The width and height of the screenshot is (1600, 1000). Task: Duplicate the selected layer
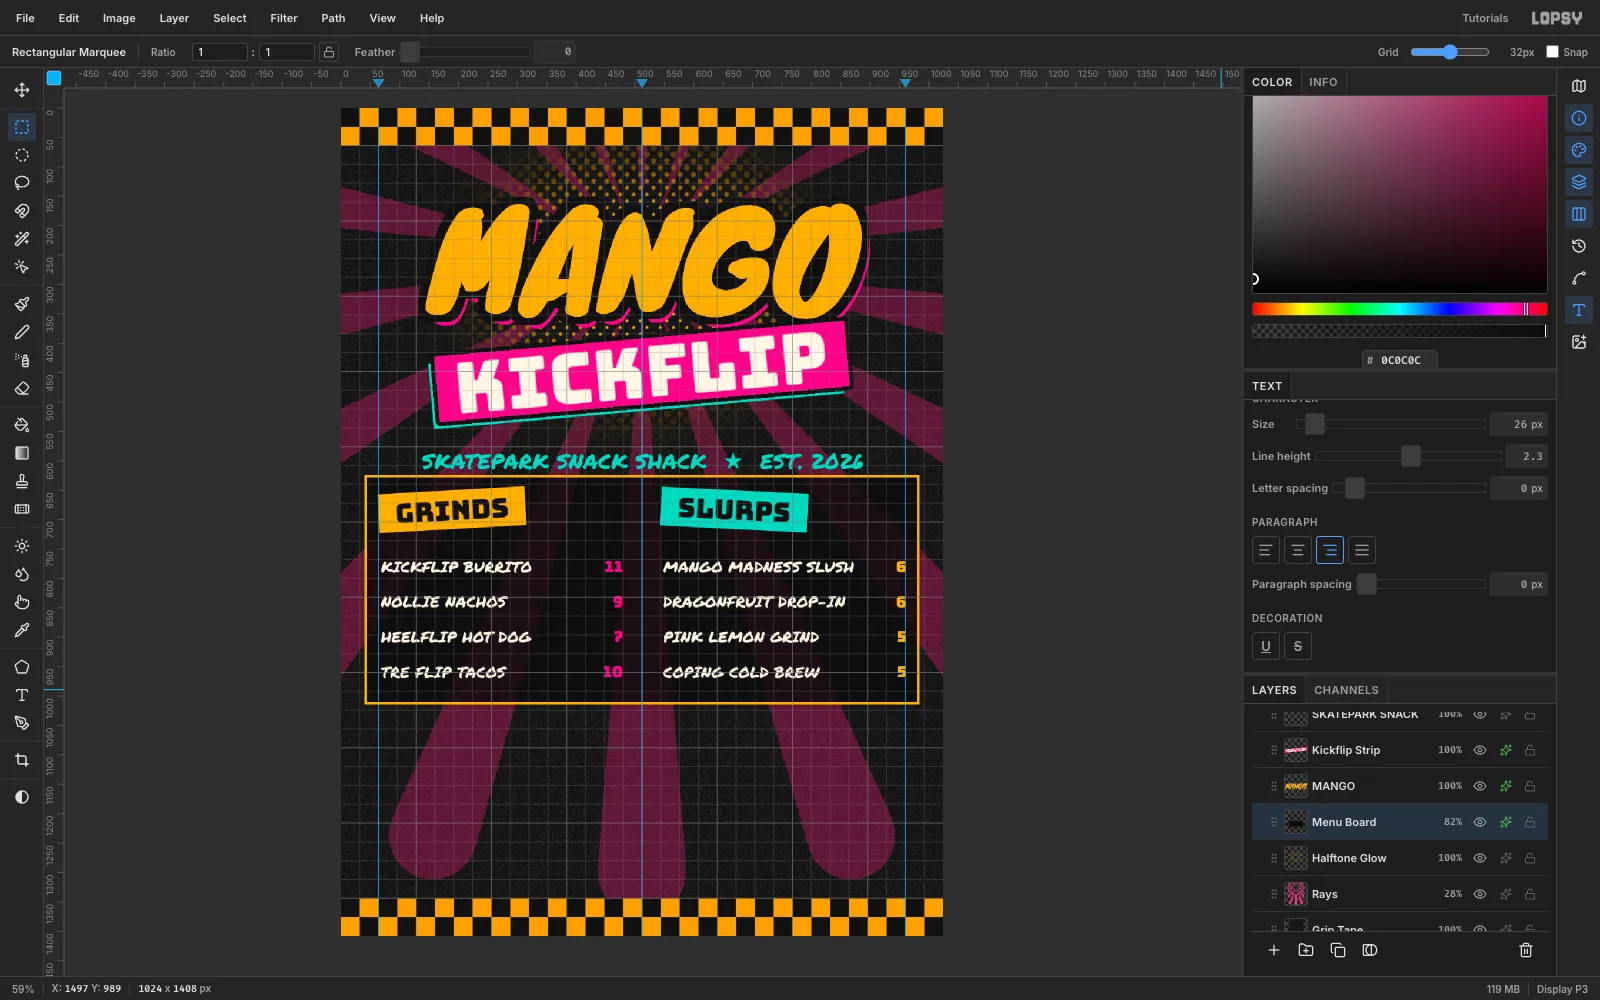[x=1338, y=950]
